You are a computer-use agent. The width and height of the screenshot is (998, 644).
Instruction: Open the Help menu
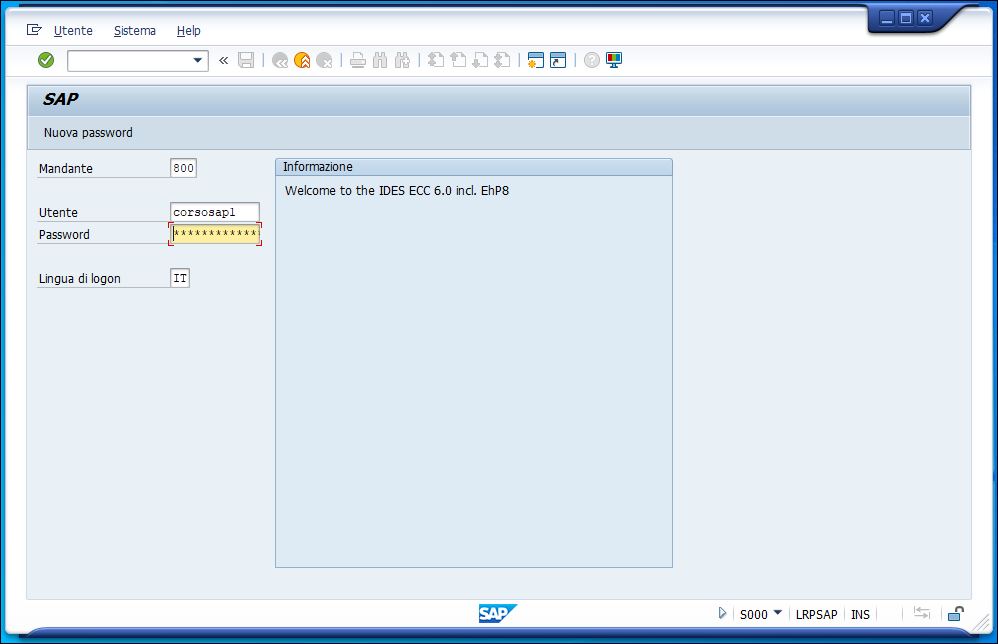[188, 31]
